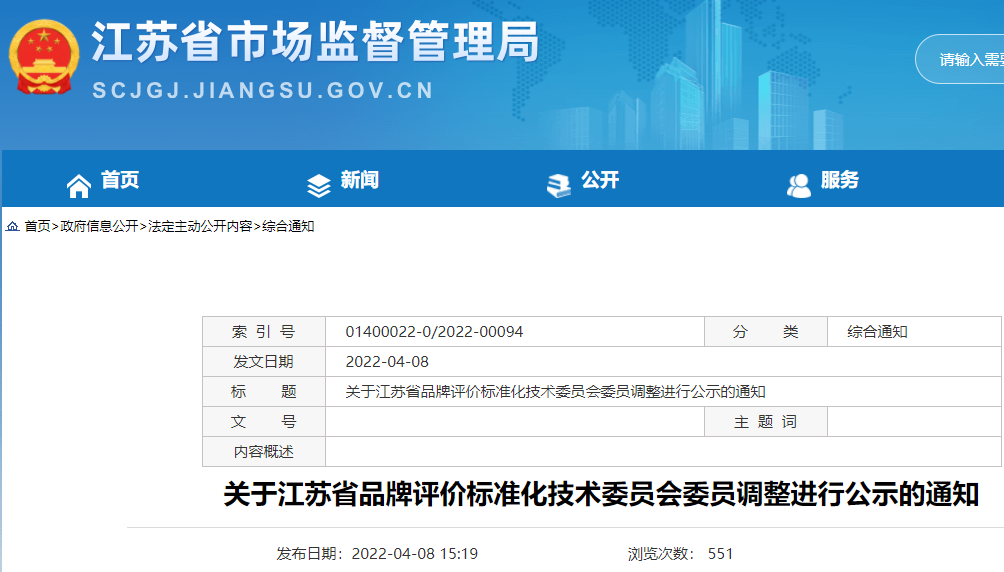
Task: Select the index number 01400022-0/2022-00094
Action: click(434, 332)
